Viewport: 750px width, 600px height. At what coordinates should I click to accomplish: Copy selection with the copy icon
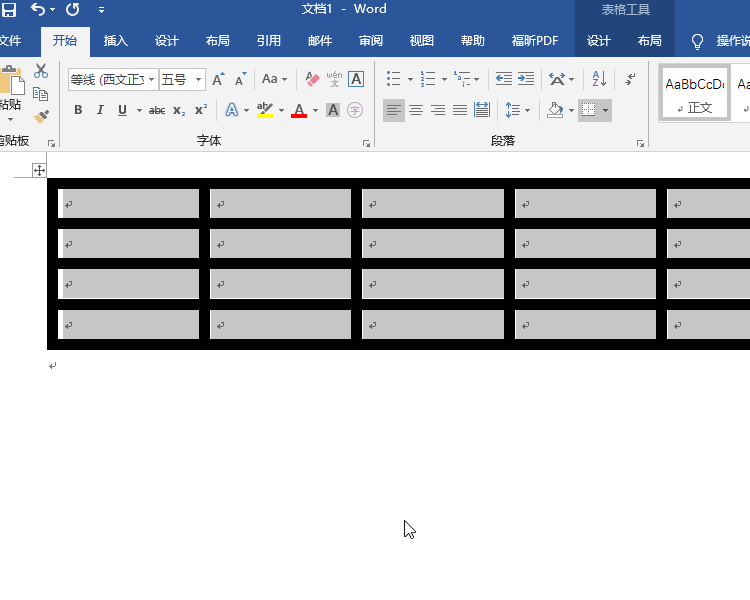point(41,94)
